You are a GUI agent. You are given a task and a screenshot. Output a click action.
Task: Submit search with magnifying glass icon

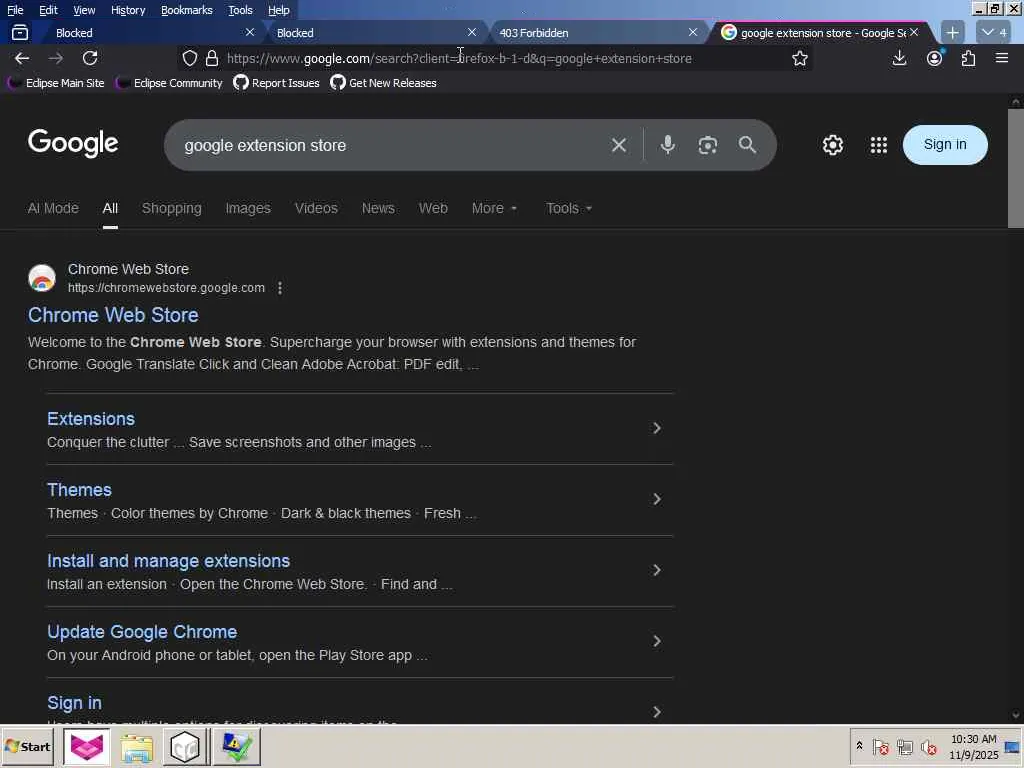click(747, 145)
